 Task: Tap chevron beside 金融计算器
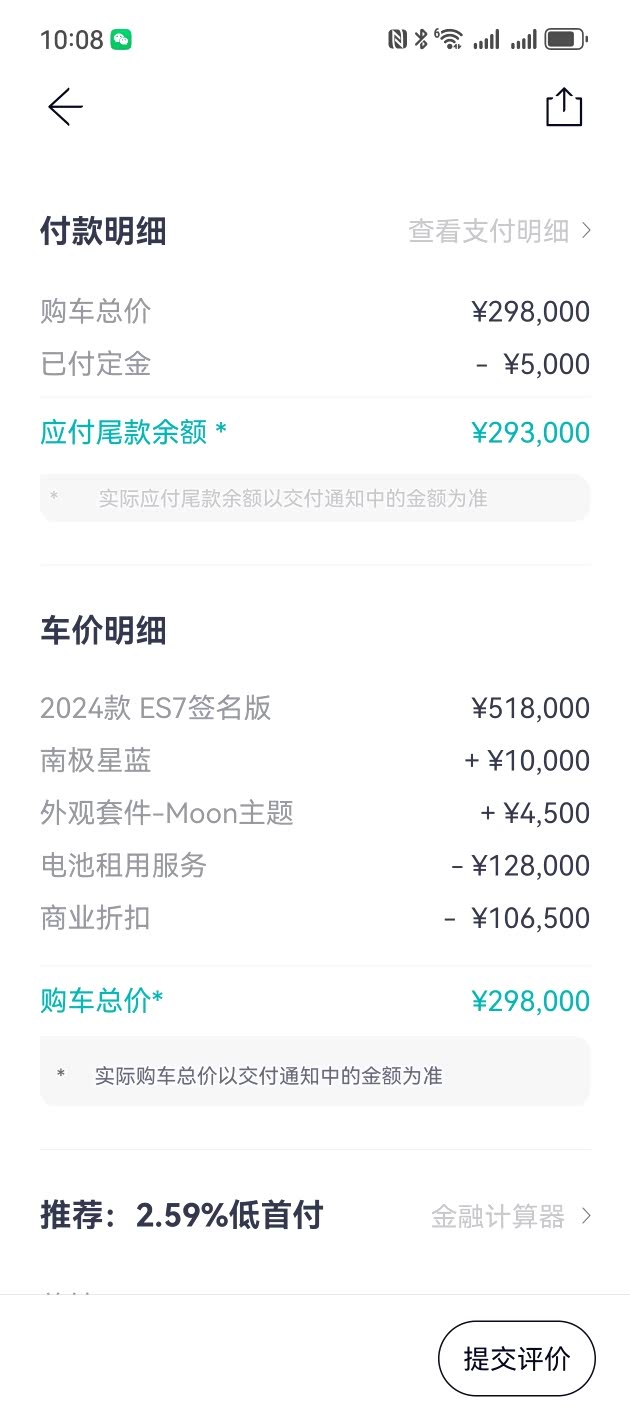click(x=587, y=1216)
